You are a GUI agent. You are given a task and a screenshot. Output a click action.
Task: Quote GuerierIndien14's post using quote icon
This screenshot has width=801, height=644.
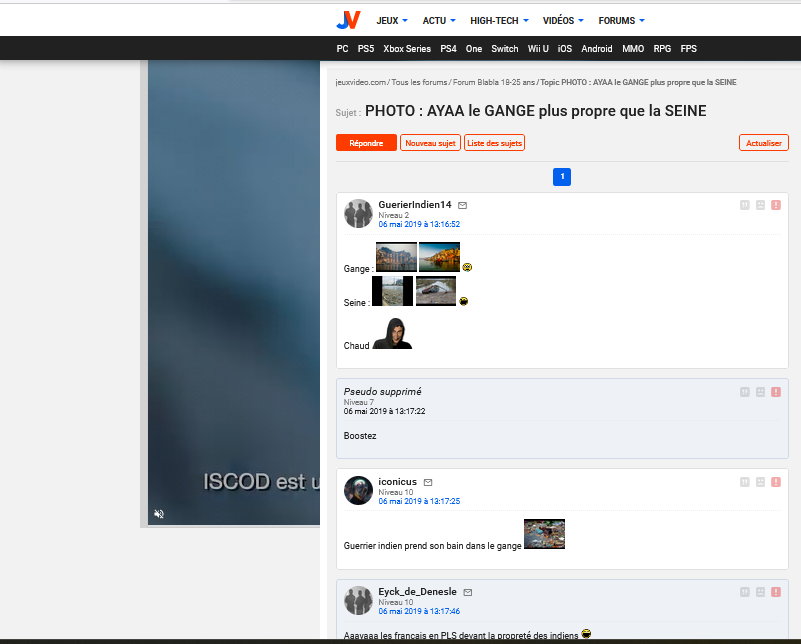coord(744,205)
